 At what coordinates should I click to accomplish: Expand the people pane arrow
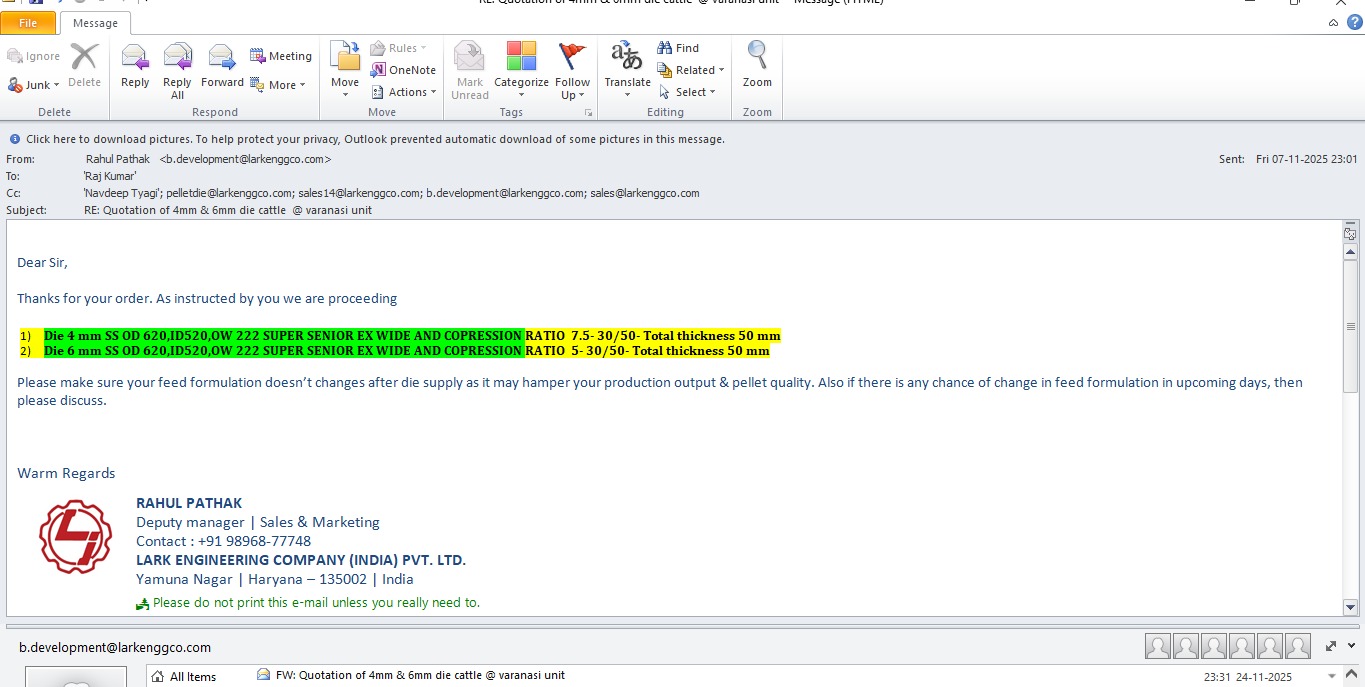click(x=1350, y=647)
